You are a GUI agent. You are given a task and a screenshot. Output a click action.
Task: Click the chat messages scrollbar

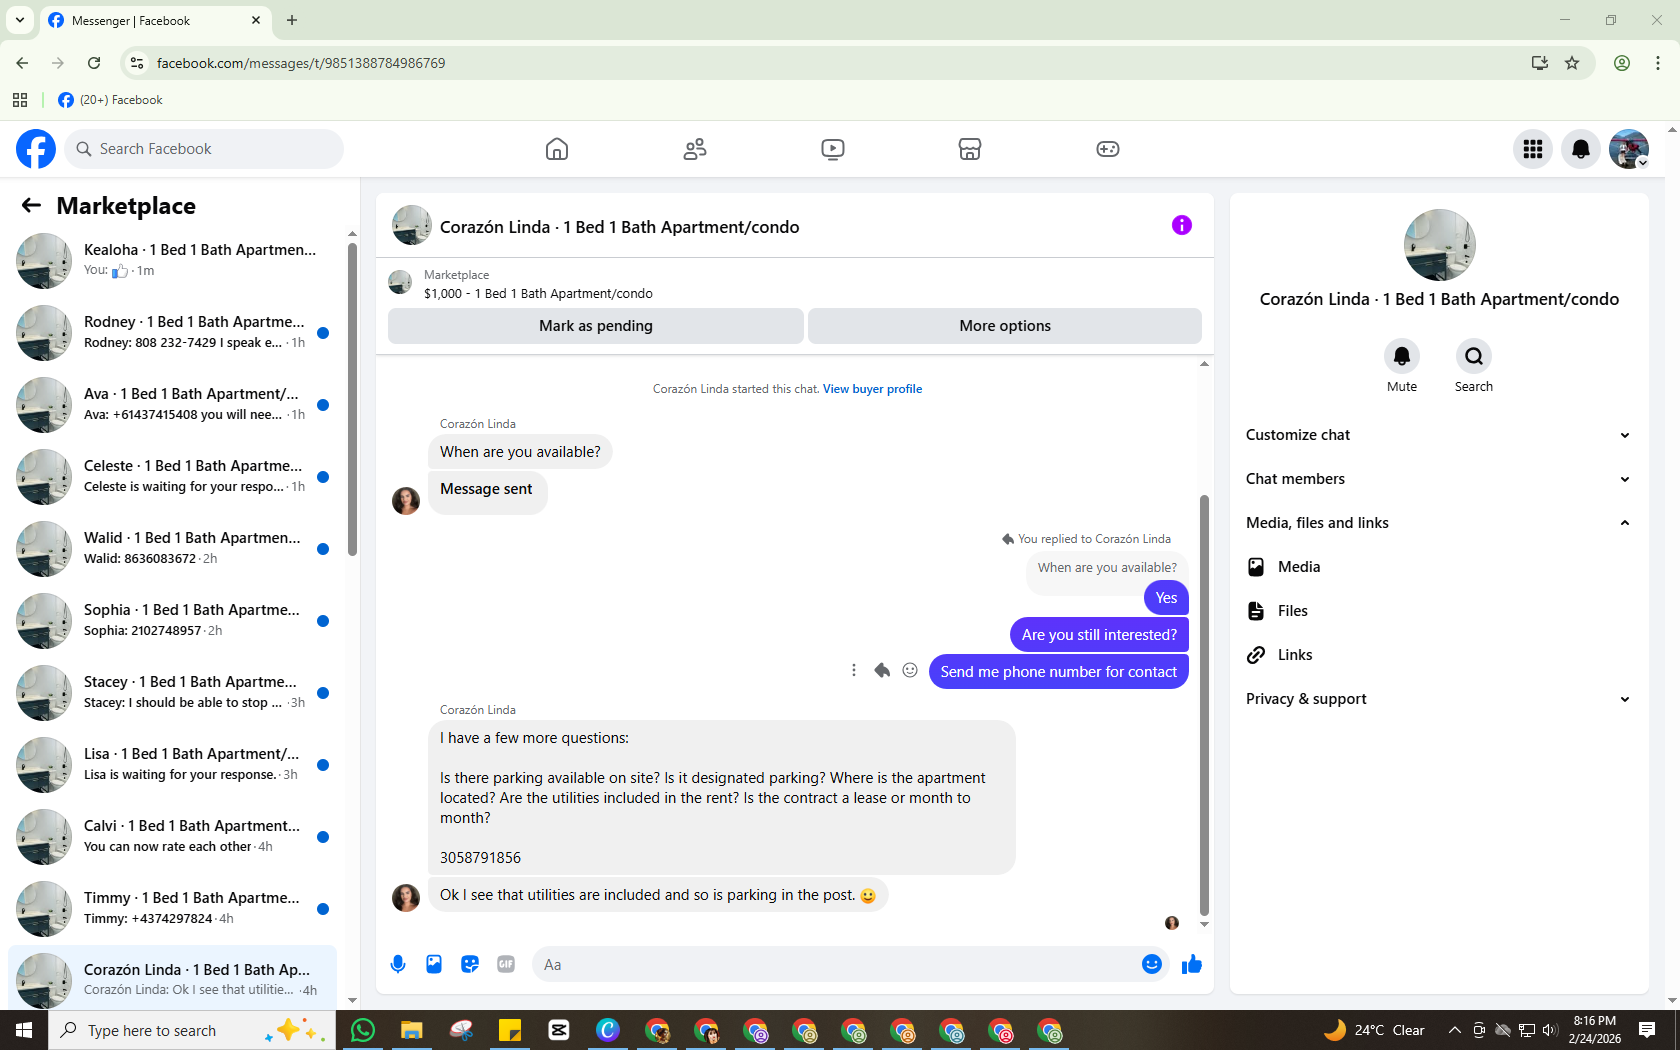coord(1204,705)
